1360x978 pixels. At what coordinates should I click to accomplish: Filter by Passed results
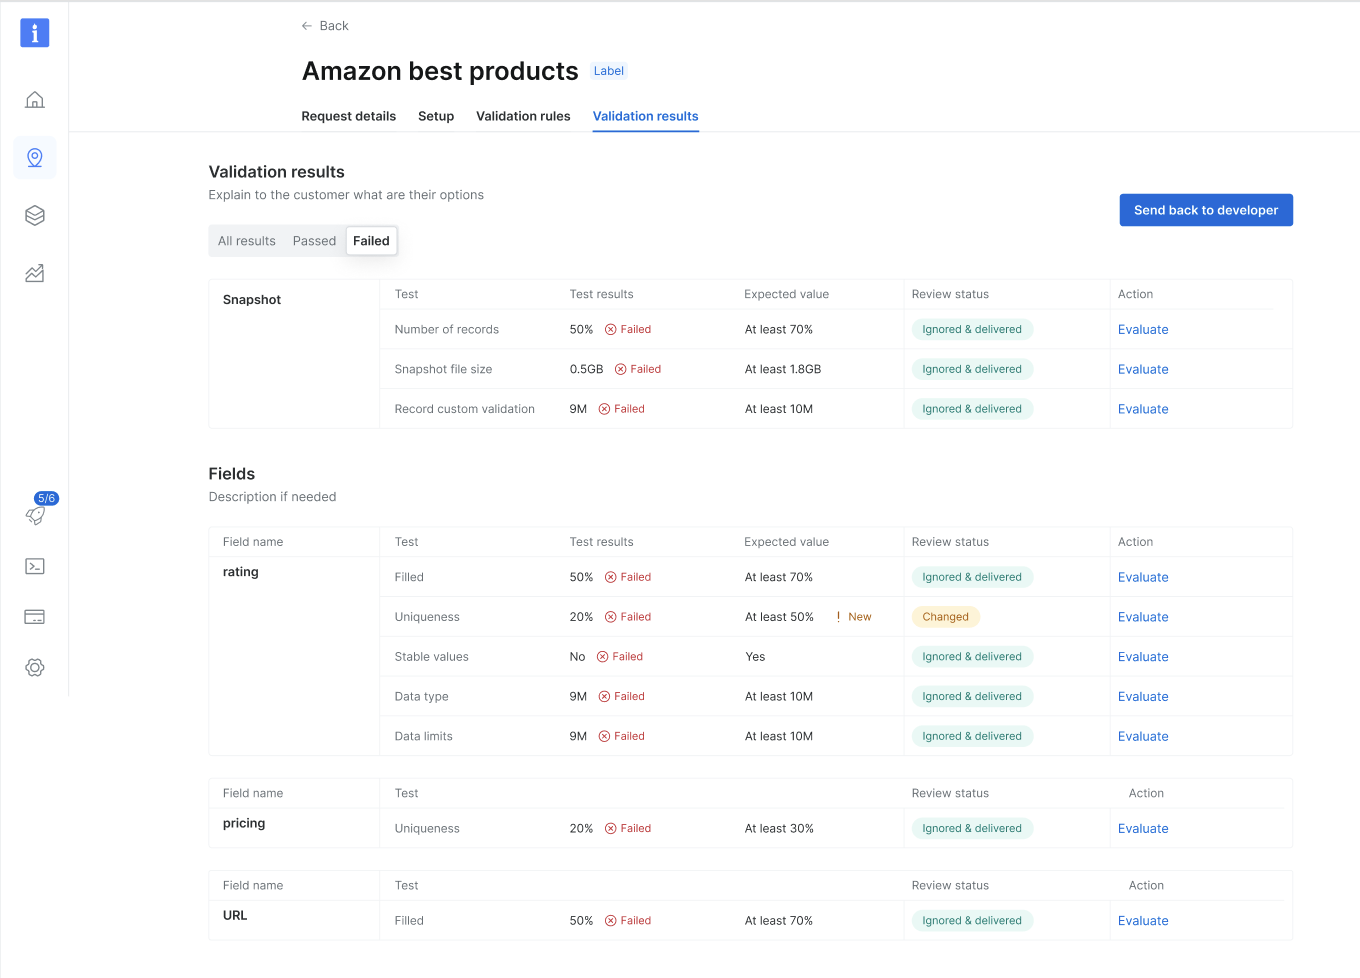[314, 241]
